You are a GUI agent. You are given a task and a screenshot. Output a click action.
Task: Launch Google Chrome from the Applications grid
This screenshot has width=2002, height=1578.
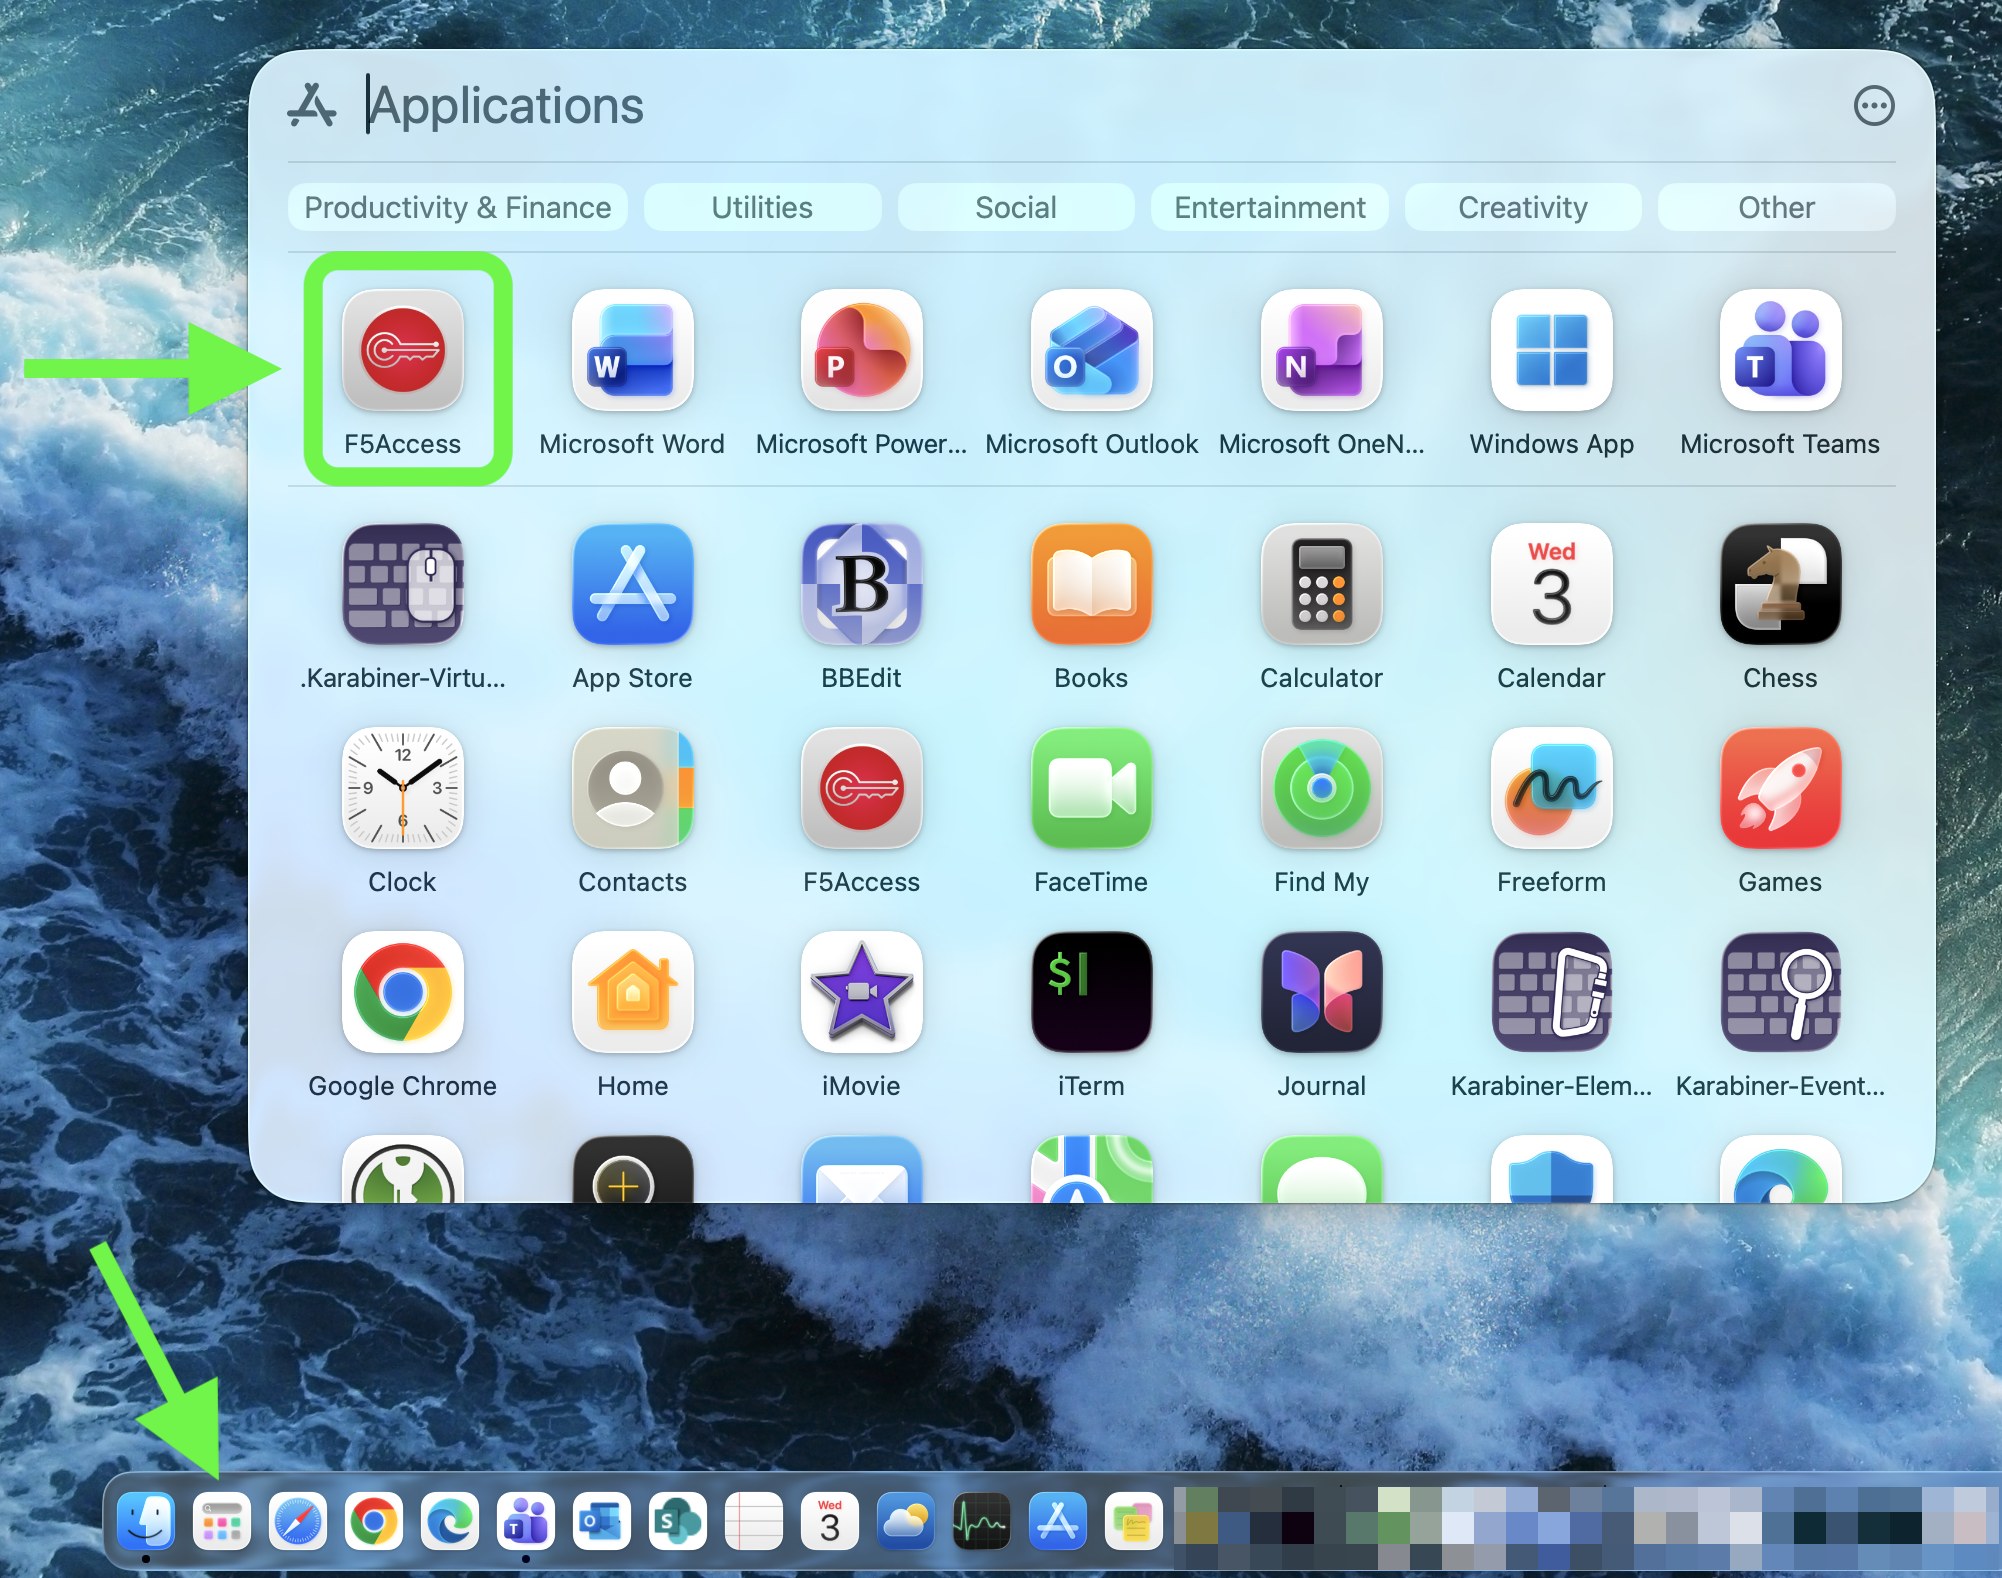click(x=403, y=992)
